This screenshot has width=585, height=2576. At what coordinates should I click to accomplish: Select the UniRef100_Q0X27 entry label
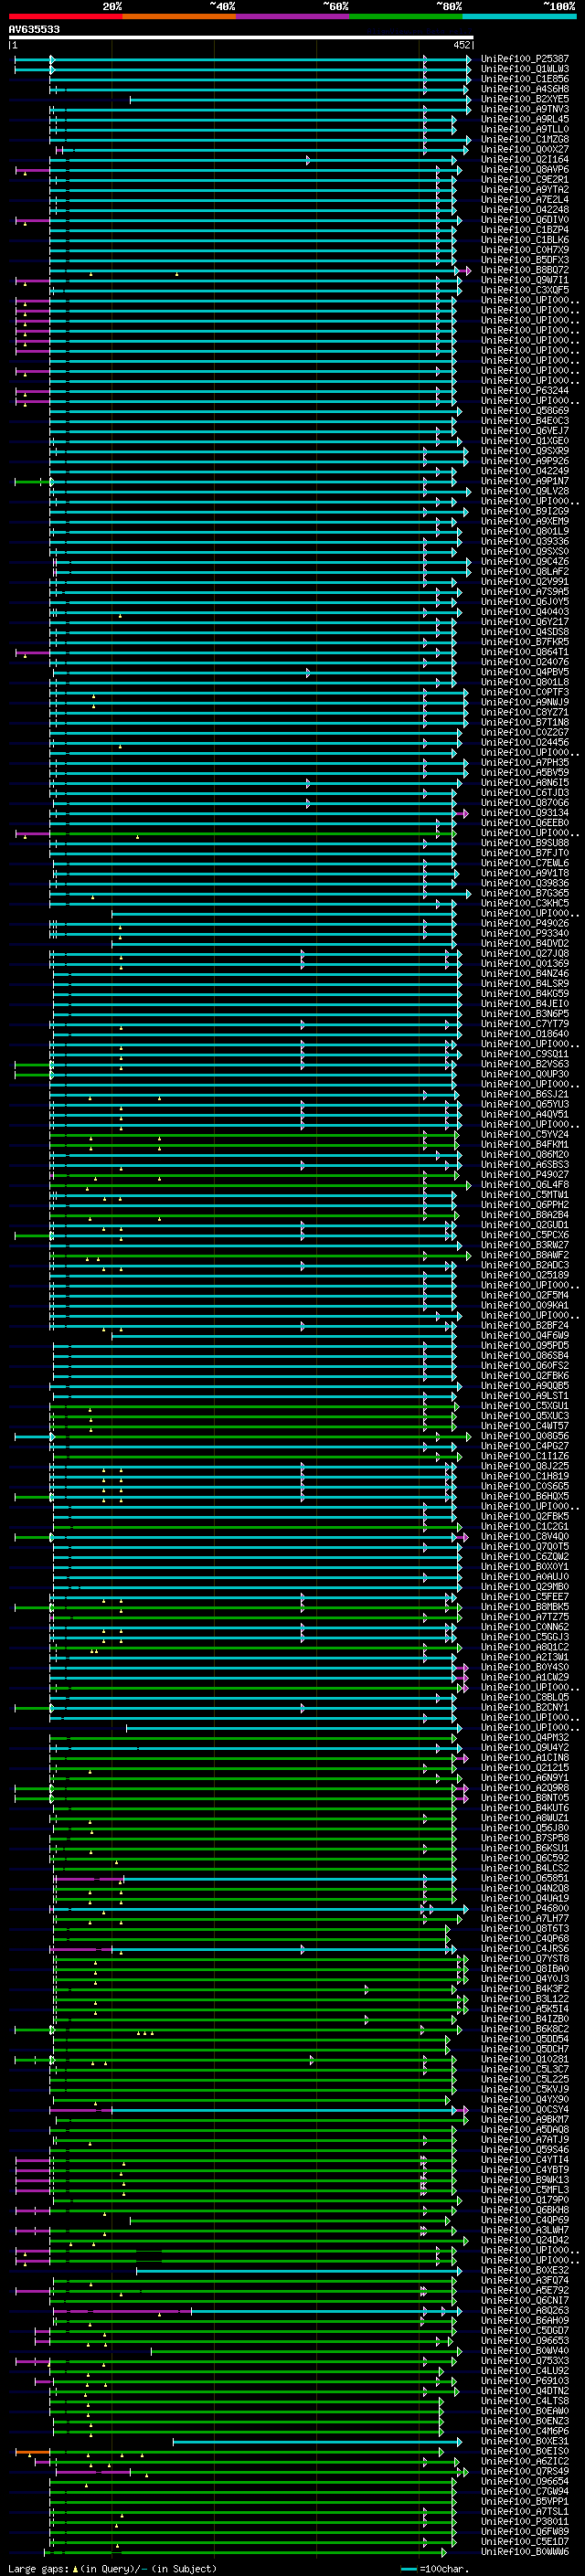(525, 149)
